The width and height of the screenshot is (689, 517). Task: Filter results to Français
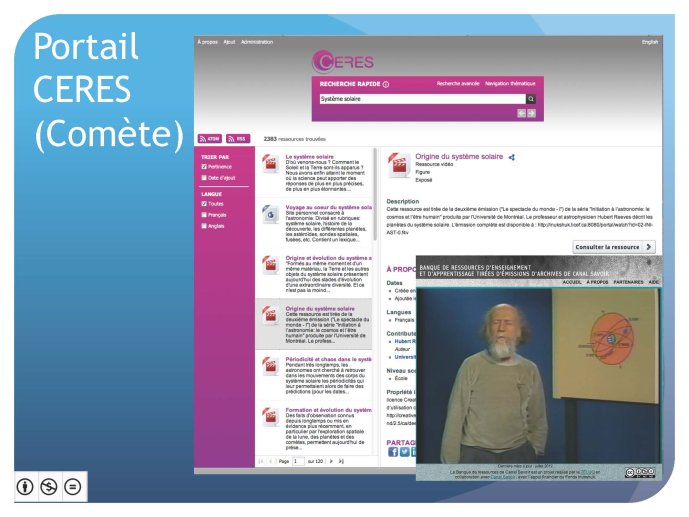(x=204, y=215)
